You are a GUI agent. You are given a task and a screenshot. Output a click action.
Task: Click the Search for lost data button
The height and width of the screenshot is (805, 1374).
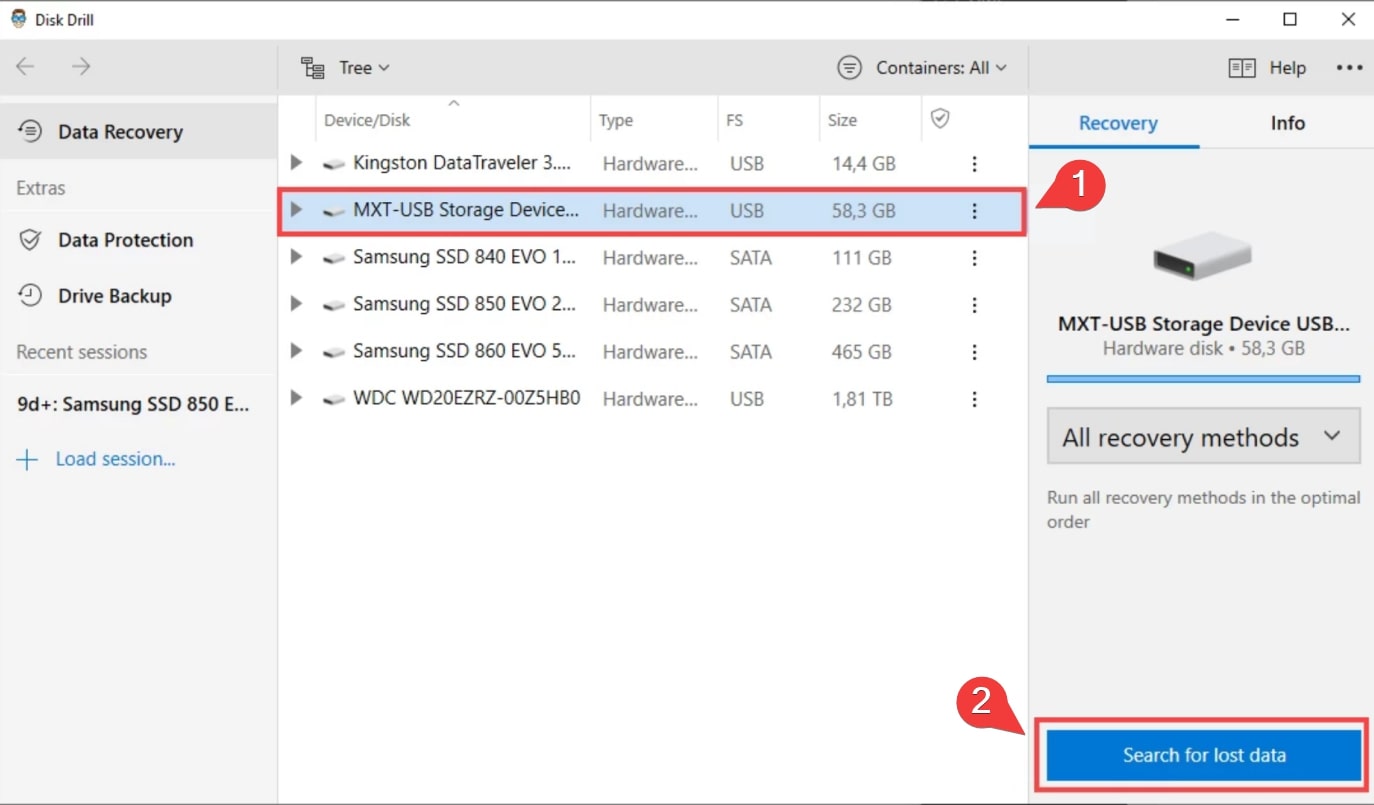click(1204, 755)
